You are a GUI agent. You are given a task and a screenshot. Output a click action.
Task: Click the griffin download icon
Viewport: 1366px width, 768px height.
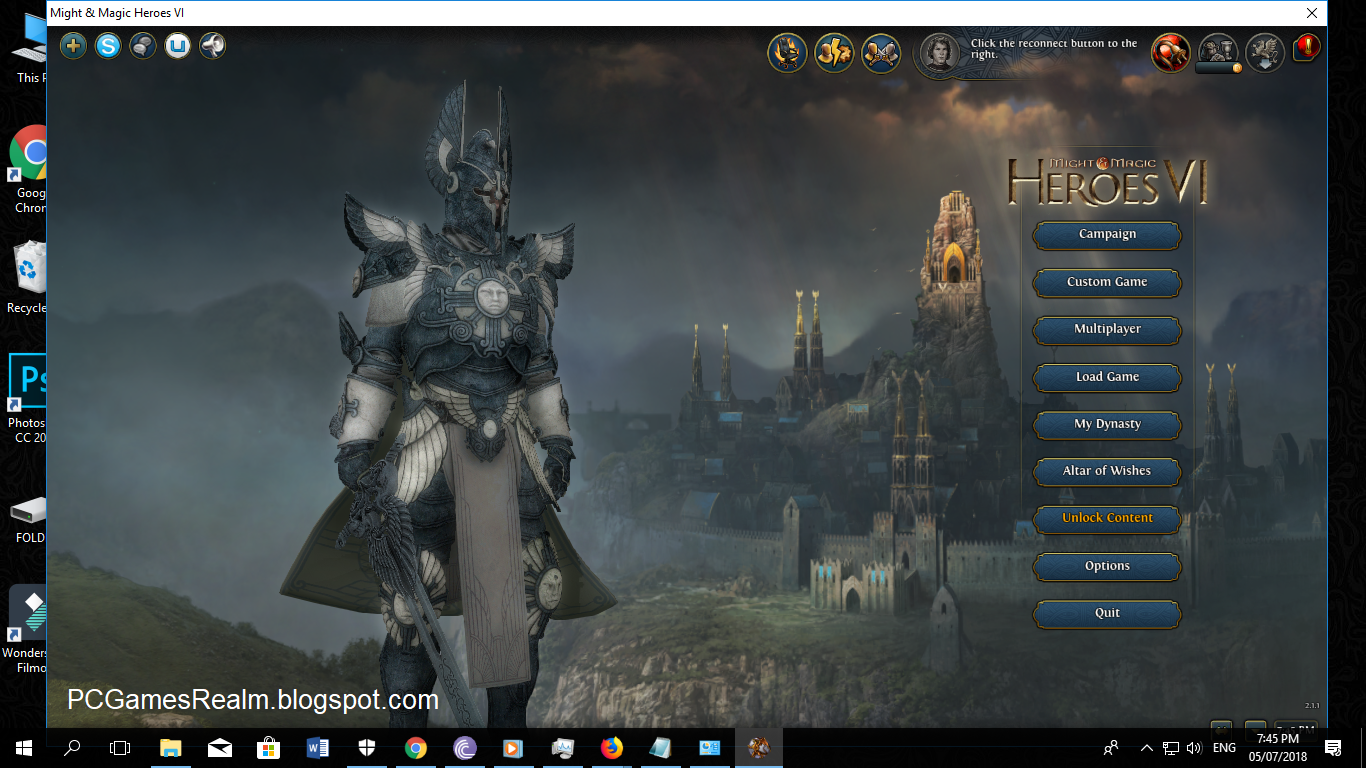click(1264, 52)
